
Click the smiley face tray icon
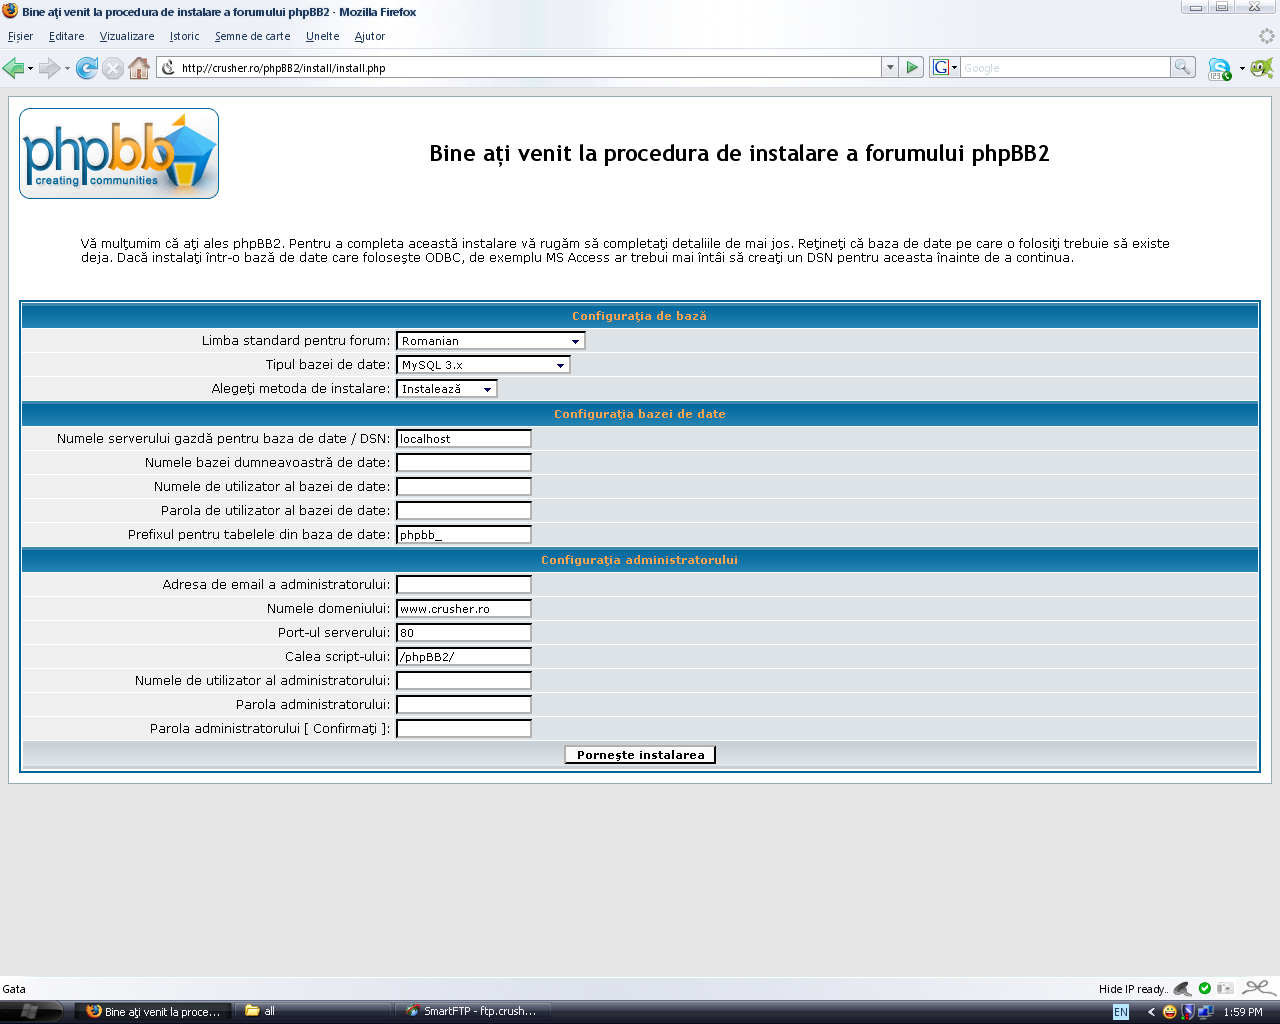pyautogui.click(x=1170, y=1012)
